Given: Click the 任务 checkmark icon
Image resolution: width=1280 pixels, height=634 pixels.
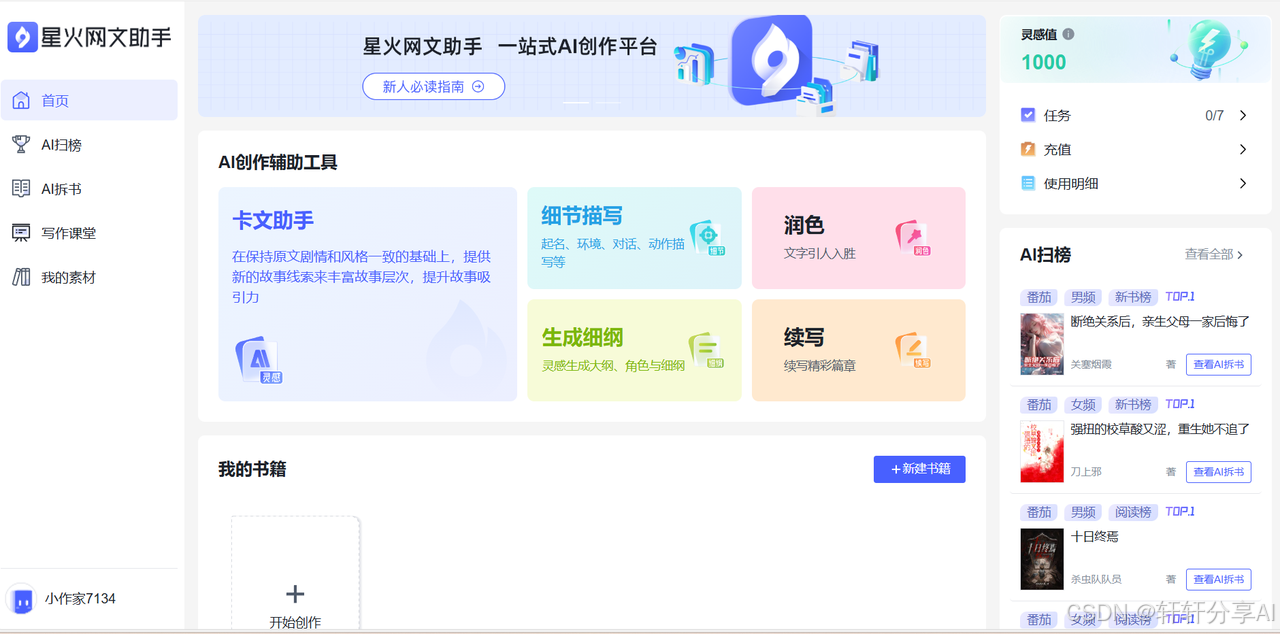Looking at the screenshot, I should tap(1028, 115).
